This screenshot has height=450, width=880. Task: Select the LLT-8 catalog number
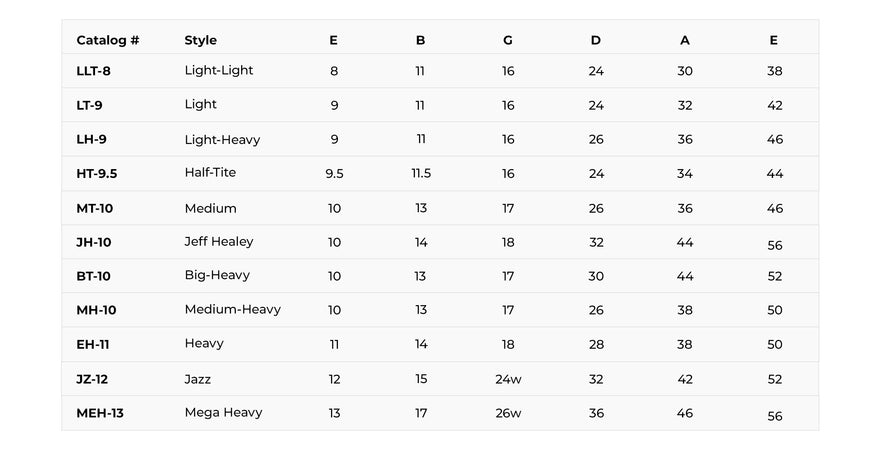pos(93,71)
